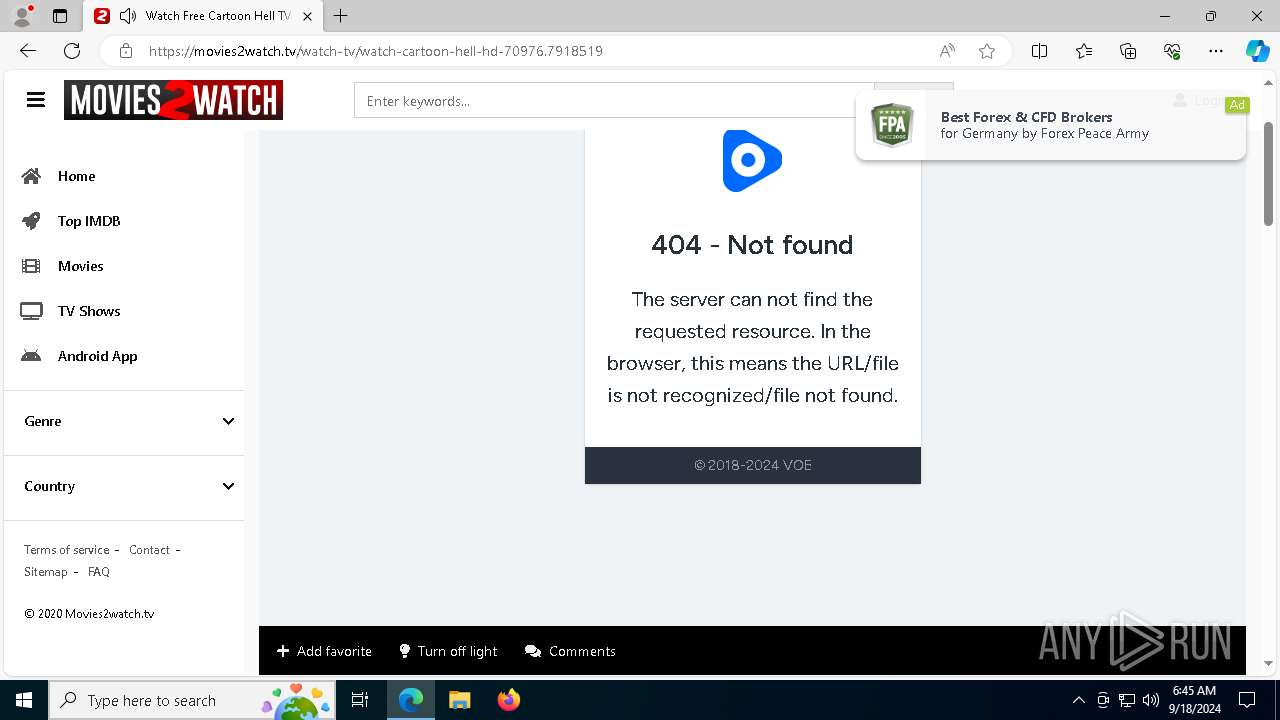Open the hamburger menu icon
Viewport: 1280px width, 720px height.
36,100
